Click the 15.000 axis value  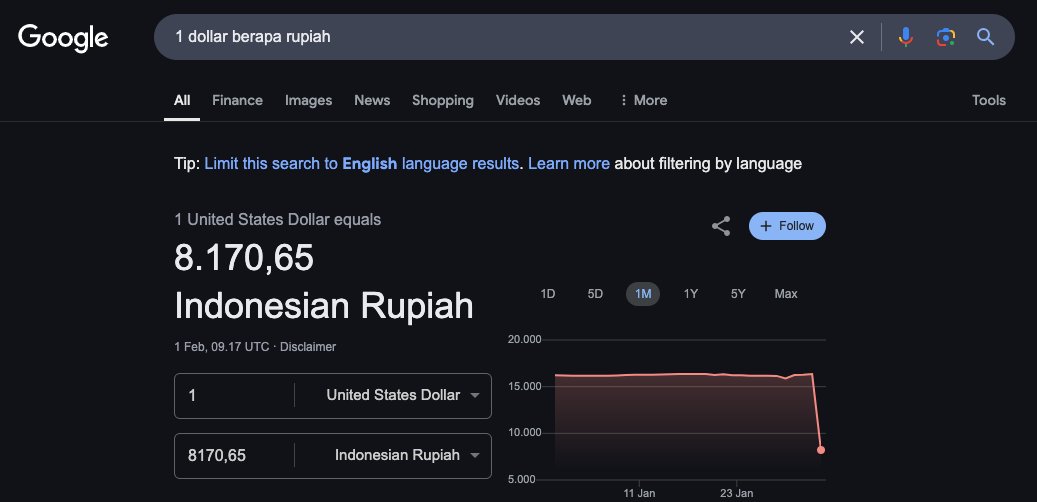[524, 386]
